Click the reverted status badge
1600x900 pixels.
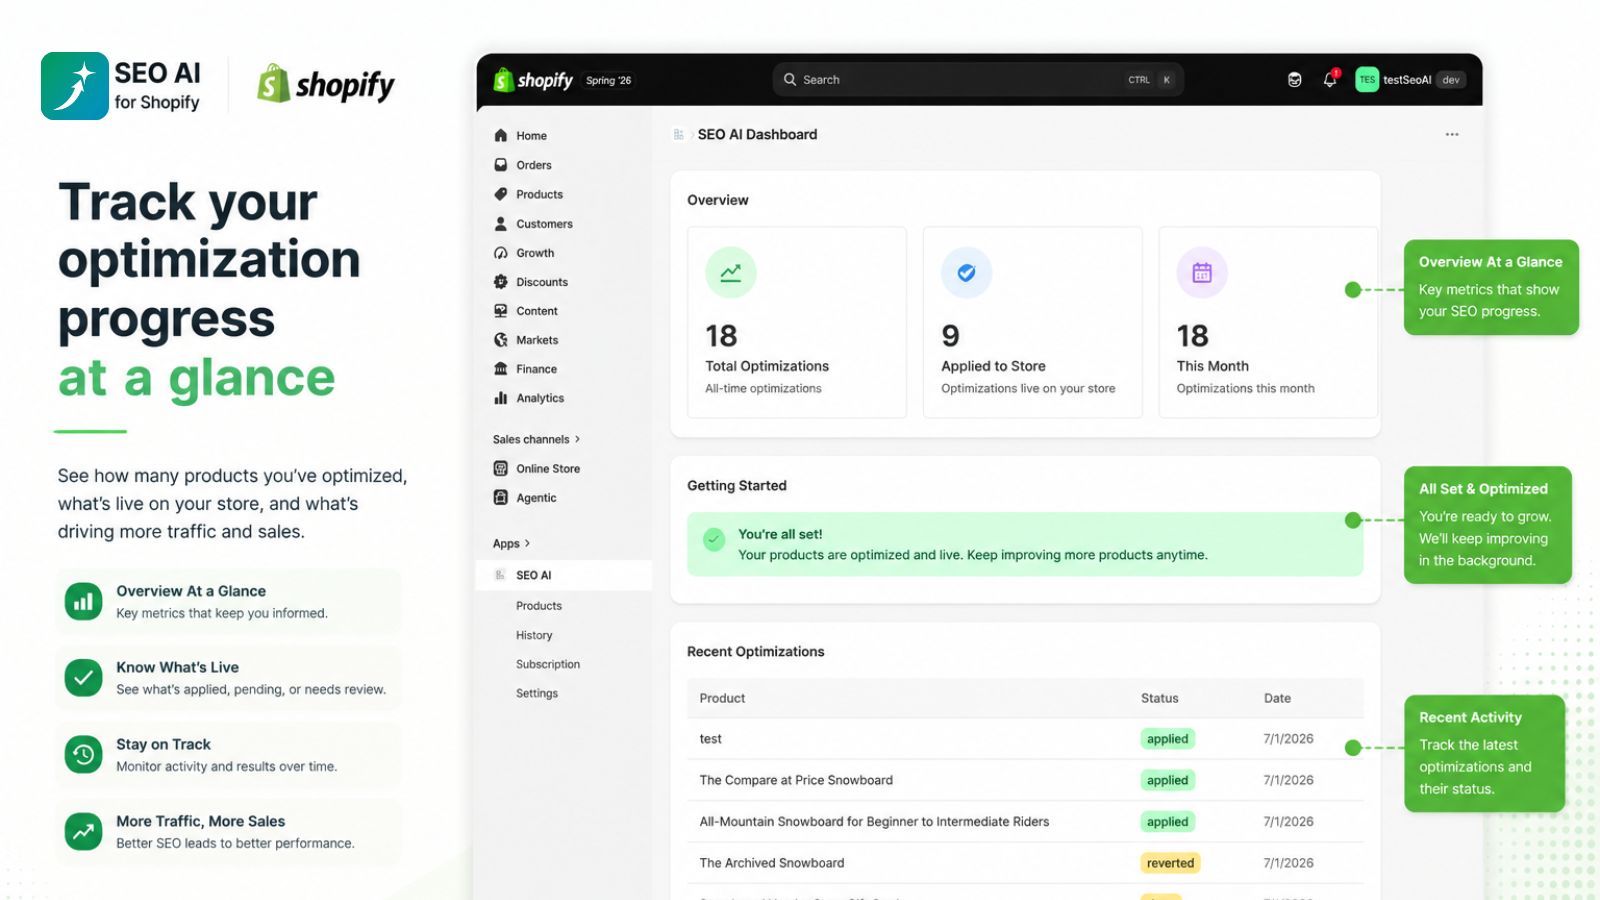point(1170,863)
